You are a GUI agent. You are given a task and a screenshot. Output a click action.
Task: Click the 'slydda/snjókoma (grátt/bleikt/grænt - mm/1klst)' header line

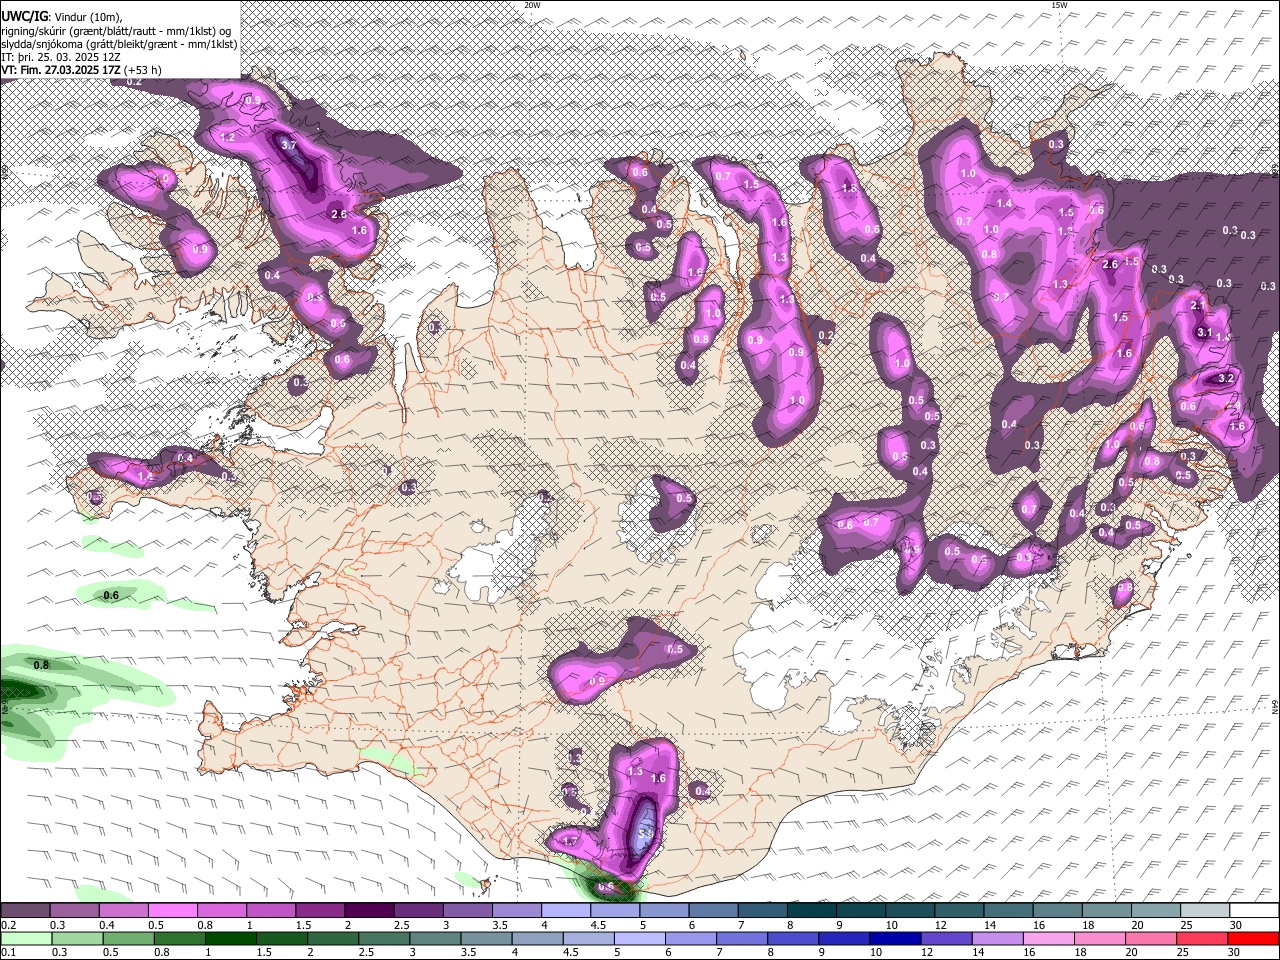coord(119,44)
